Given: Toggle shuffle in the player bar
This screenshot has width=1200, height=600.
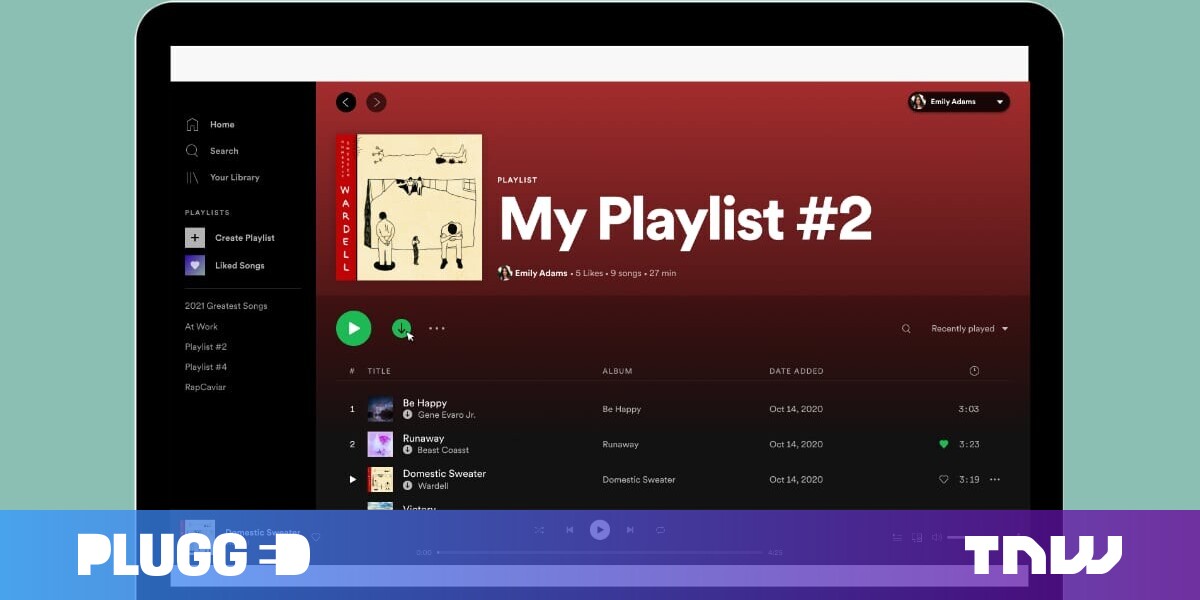Looking at the screenshot, I should click(x=539, y=530).
